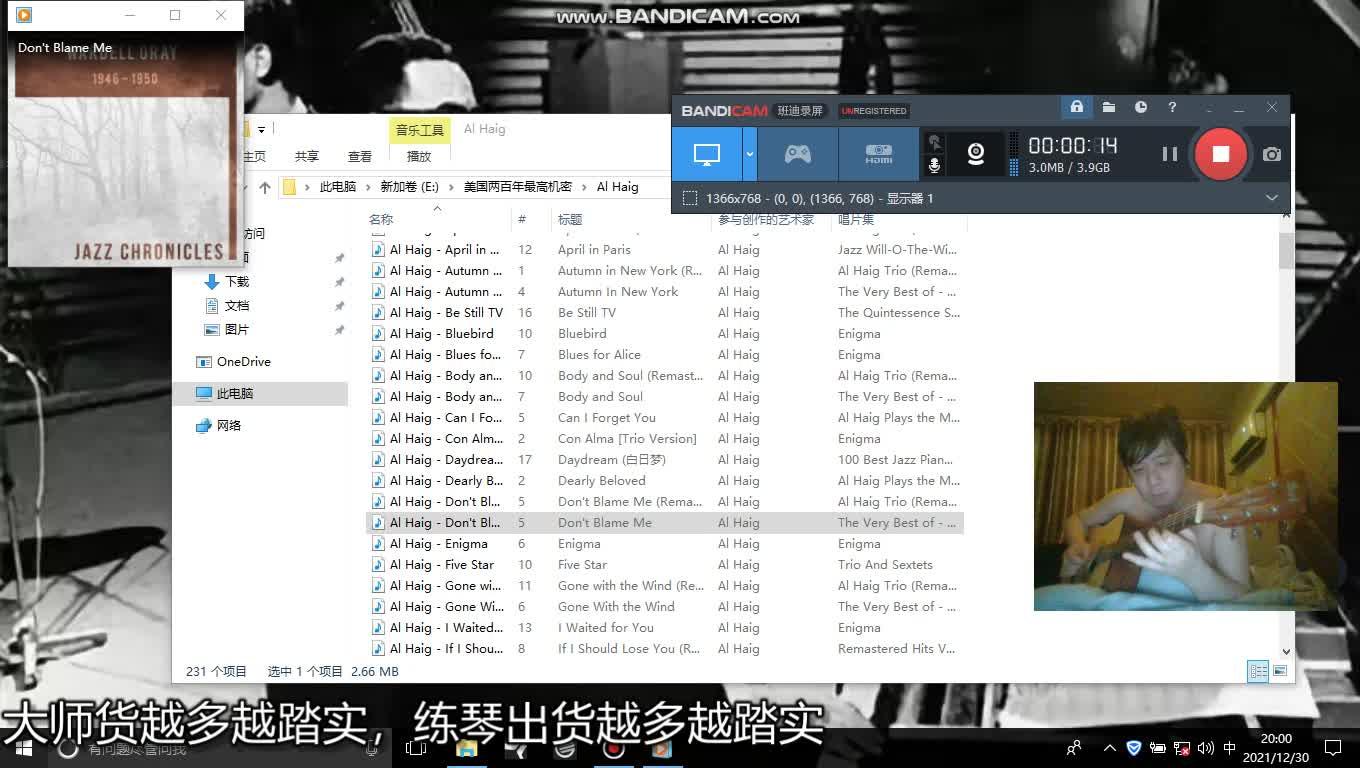
Task: Toggle mouse cursor effect in Bandicam
Action: coord(935,143)
